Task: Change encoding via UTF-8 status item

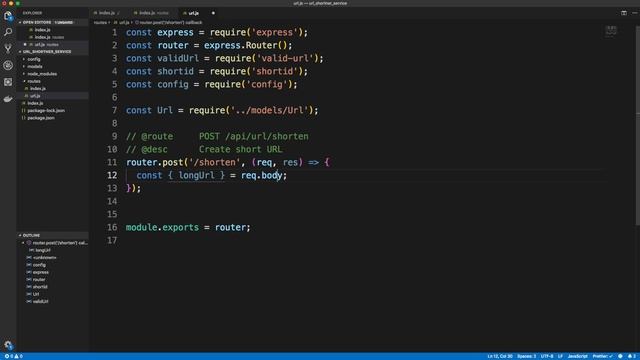Action: coord(547,356)
